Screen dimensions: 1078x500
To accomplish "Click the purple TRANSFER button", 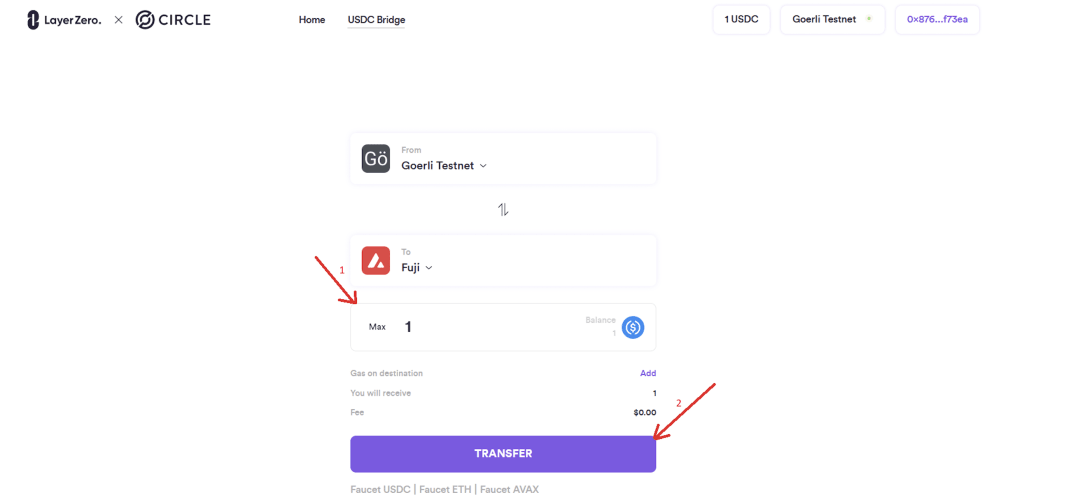I will 503,454.
